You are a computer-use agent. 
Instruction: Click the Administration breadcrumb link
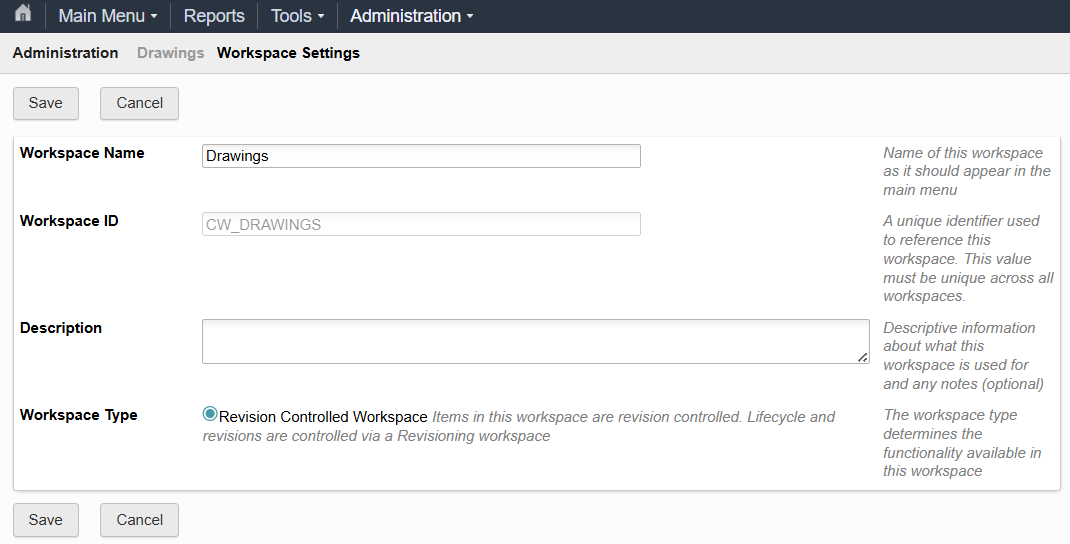click(x=66, y=53)
